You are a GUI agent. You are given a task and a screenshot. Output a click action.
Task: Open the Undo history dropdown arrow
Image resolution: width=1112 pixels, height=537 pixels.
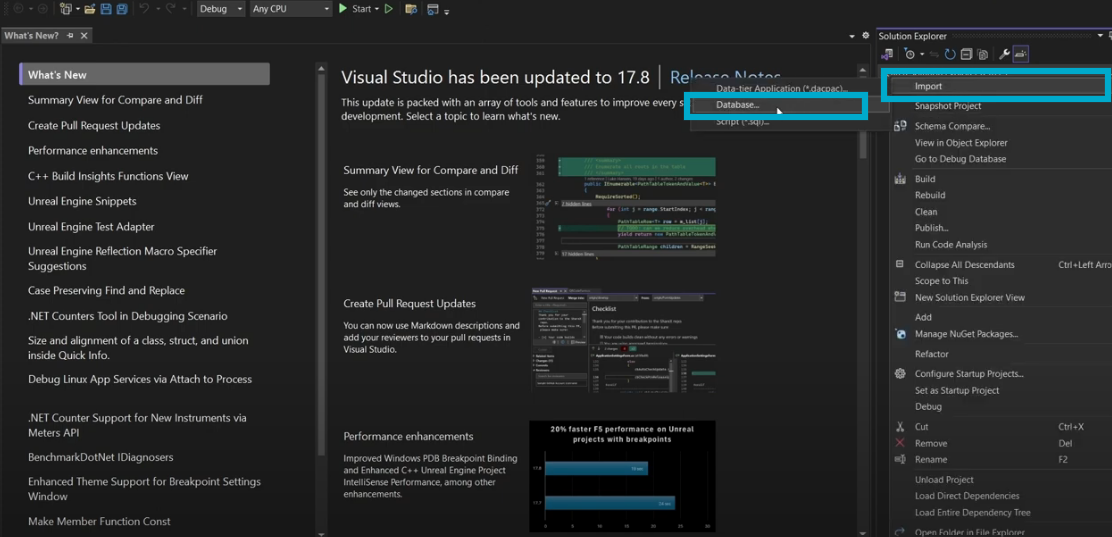[158, 9]
